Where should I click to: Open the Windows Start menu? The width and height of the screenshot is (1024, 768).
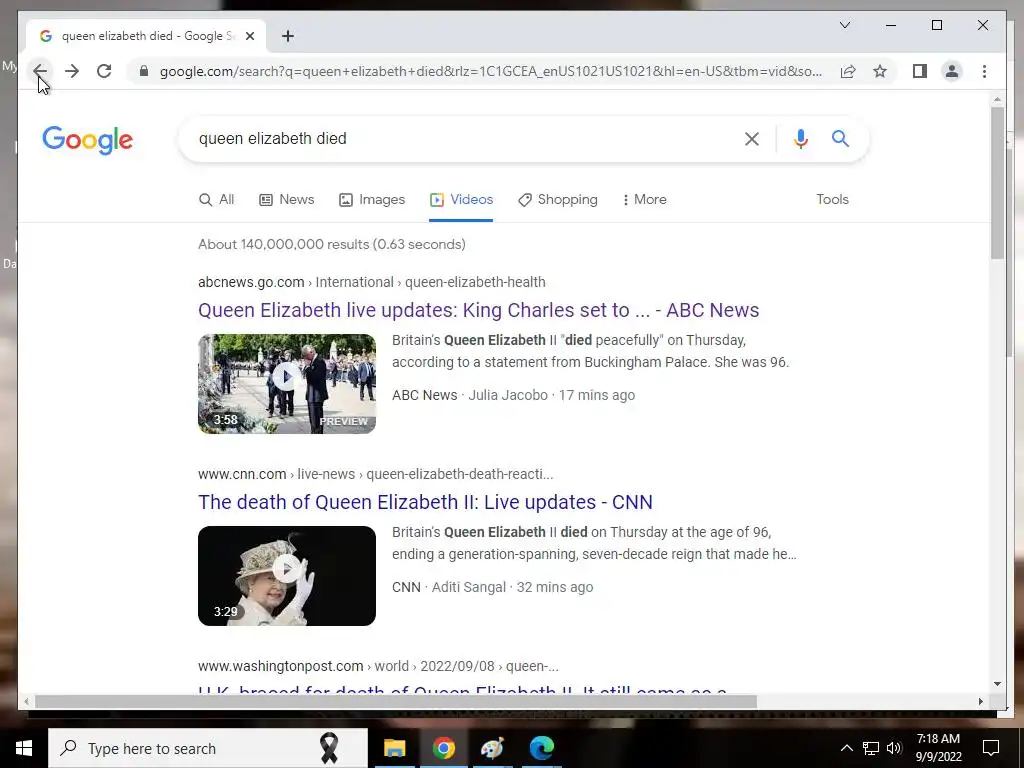tap(24, 748)
